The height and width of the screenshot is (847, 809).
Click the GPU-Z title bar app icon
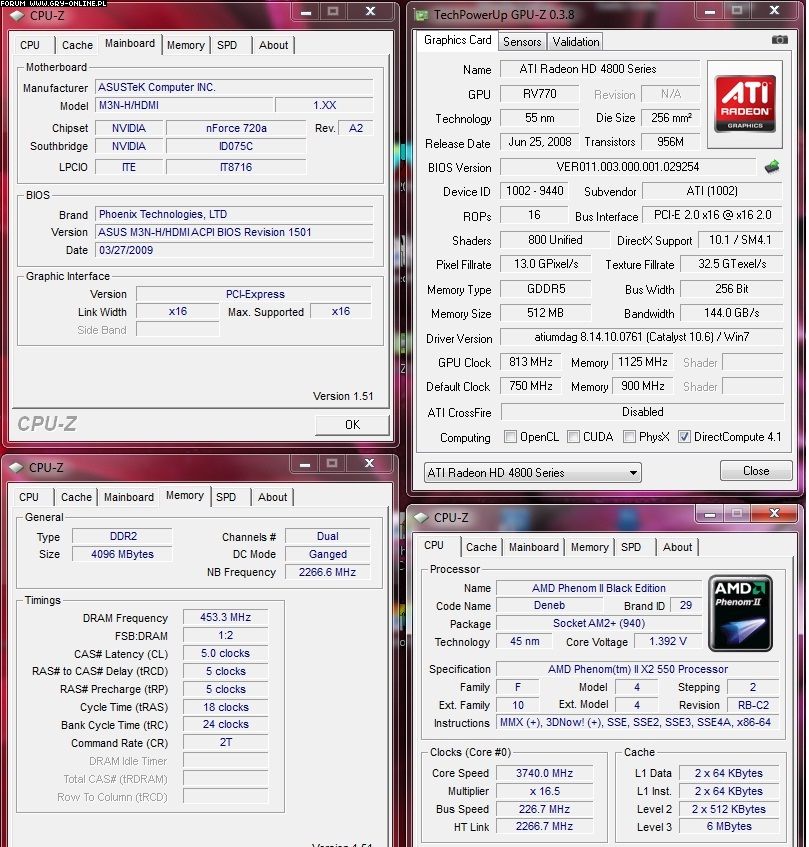pos(421,15)
